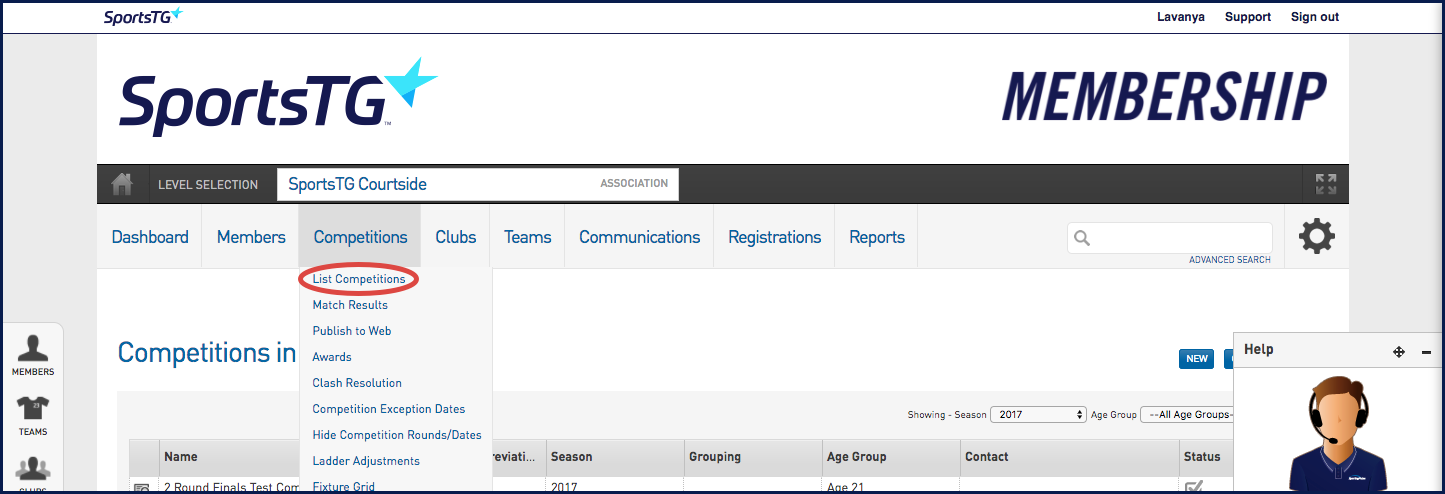The width and height of the screenshot is (1445, 494).
Task: Sort by the Name column header
Action: click(x=181, y=457)
